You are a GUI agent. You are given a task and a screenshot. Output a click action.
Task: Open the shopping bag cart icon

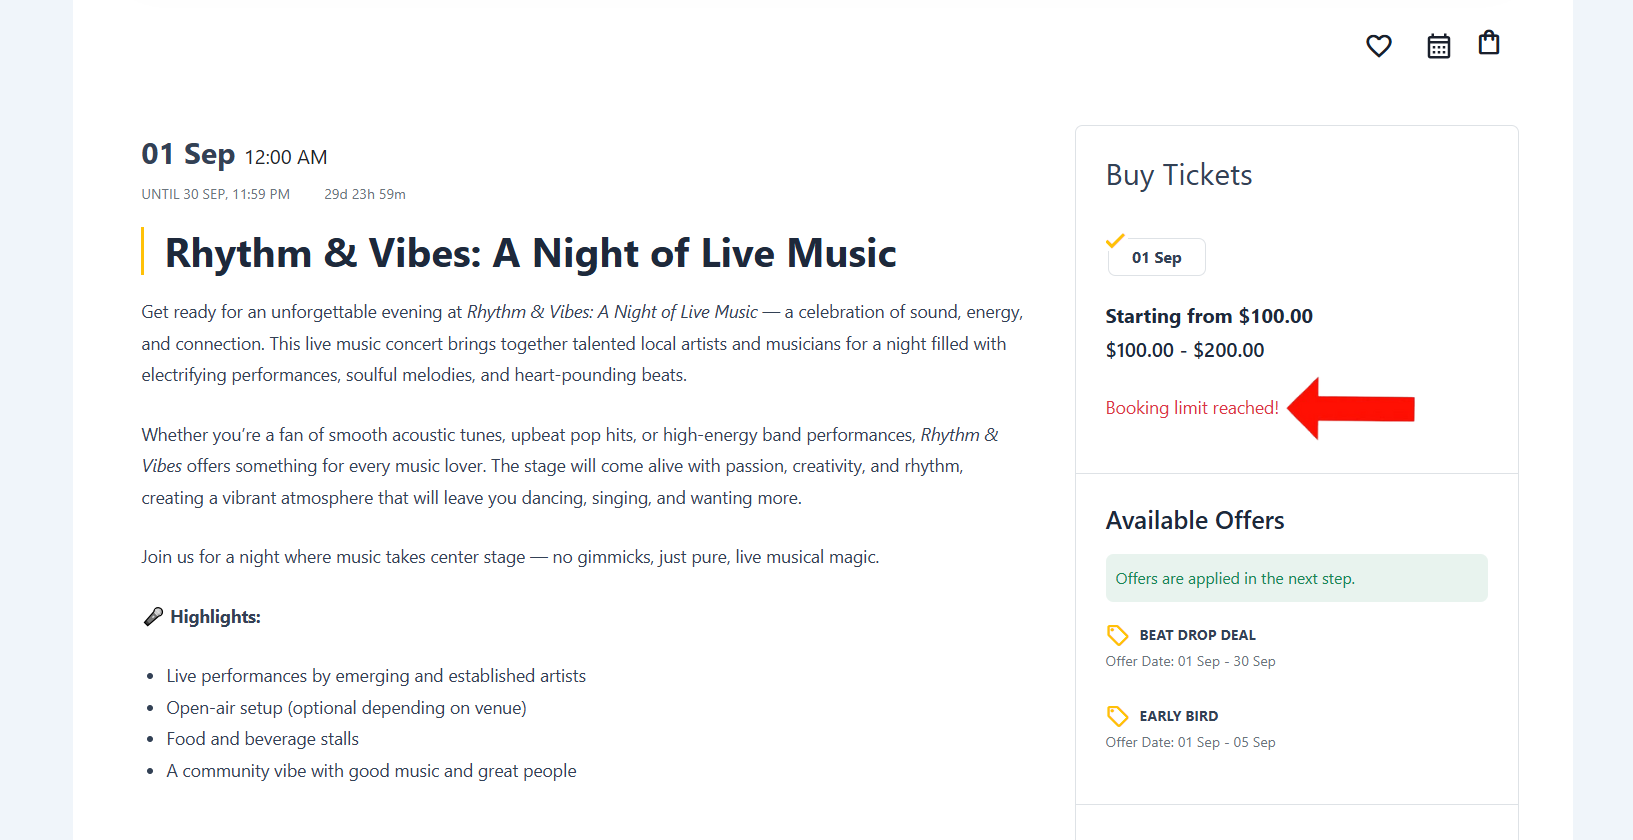point(1489,43)
